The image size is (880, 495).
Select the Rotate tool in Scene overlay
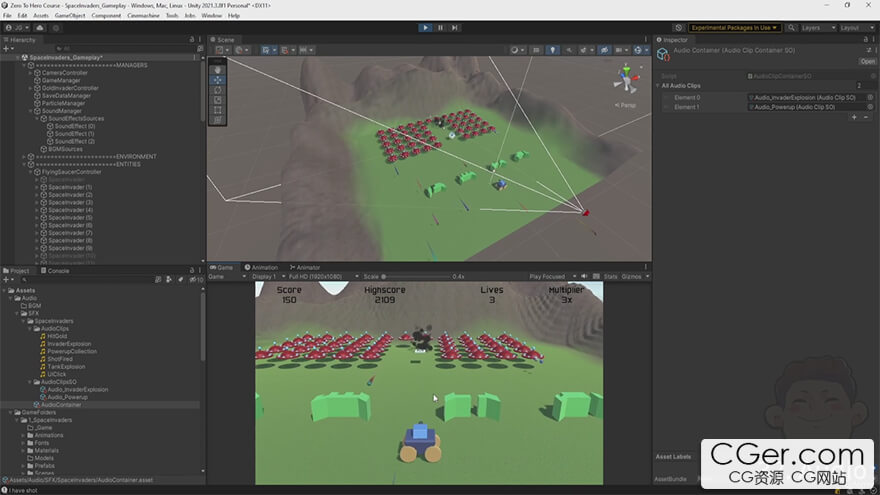coord(218,90)
